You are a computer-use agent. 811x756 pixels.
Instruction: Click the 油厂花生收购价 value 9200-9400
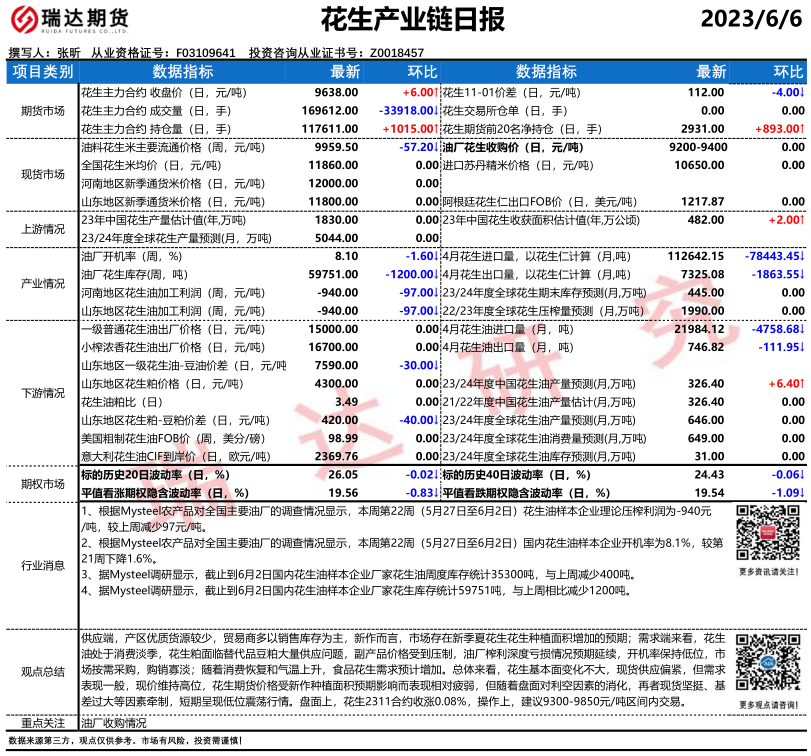pos(696,146)
